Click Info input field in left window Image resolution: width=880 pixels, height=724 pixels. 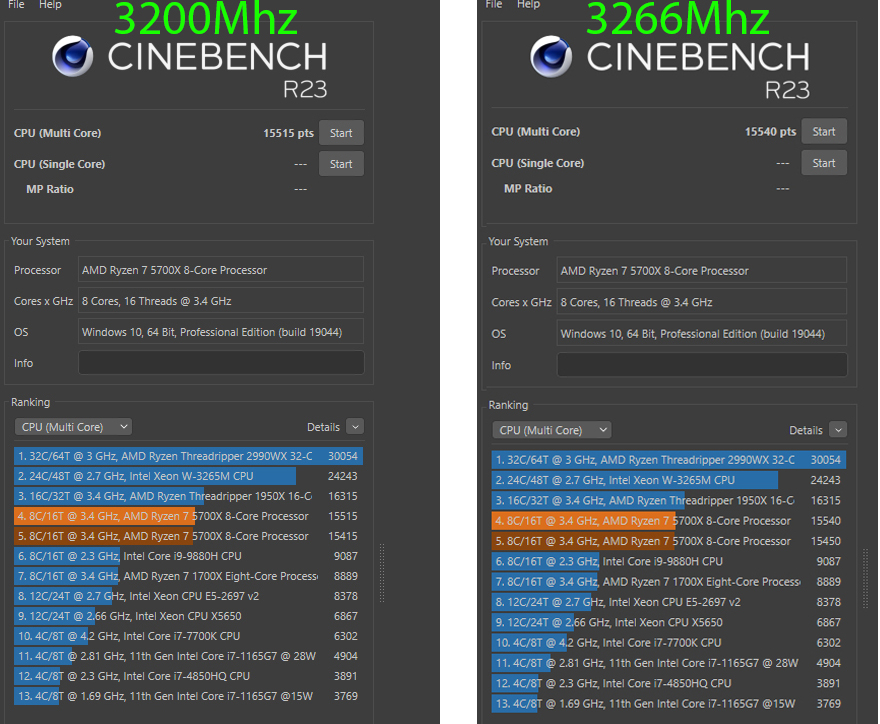(221, 363)
